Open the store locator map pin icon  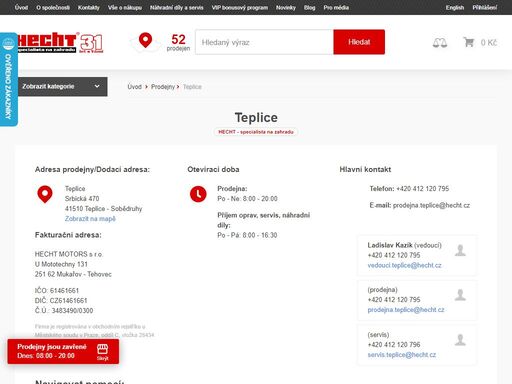145,41
